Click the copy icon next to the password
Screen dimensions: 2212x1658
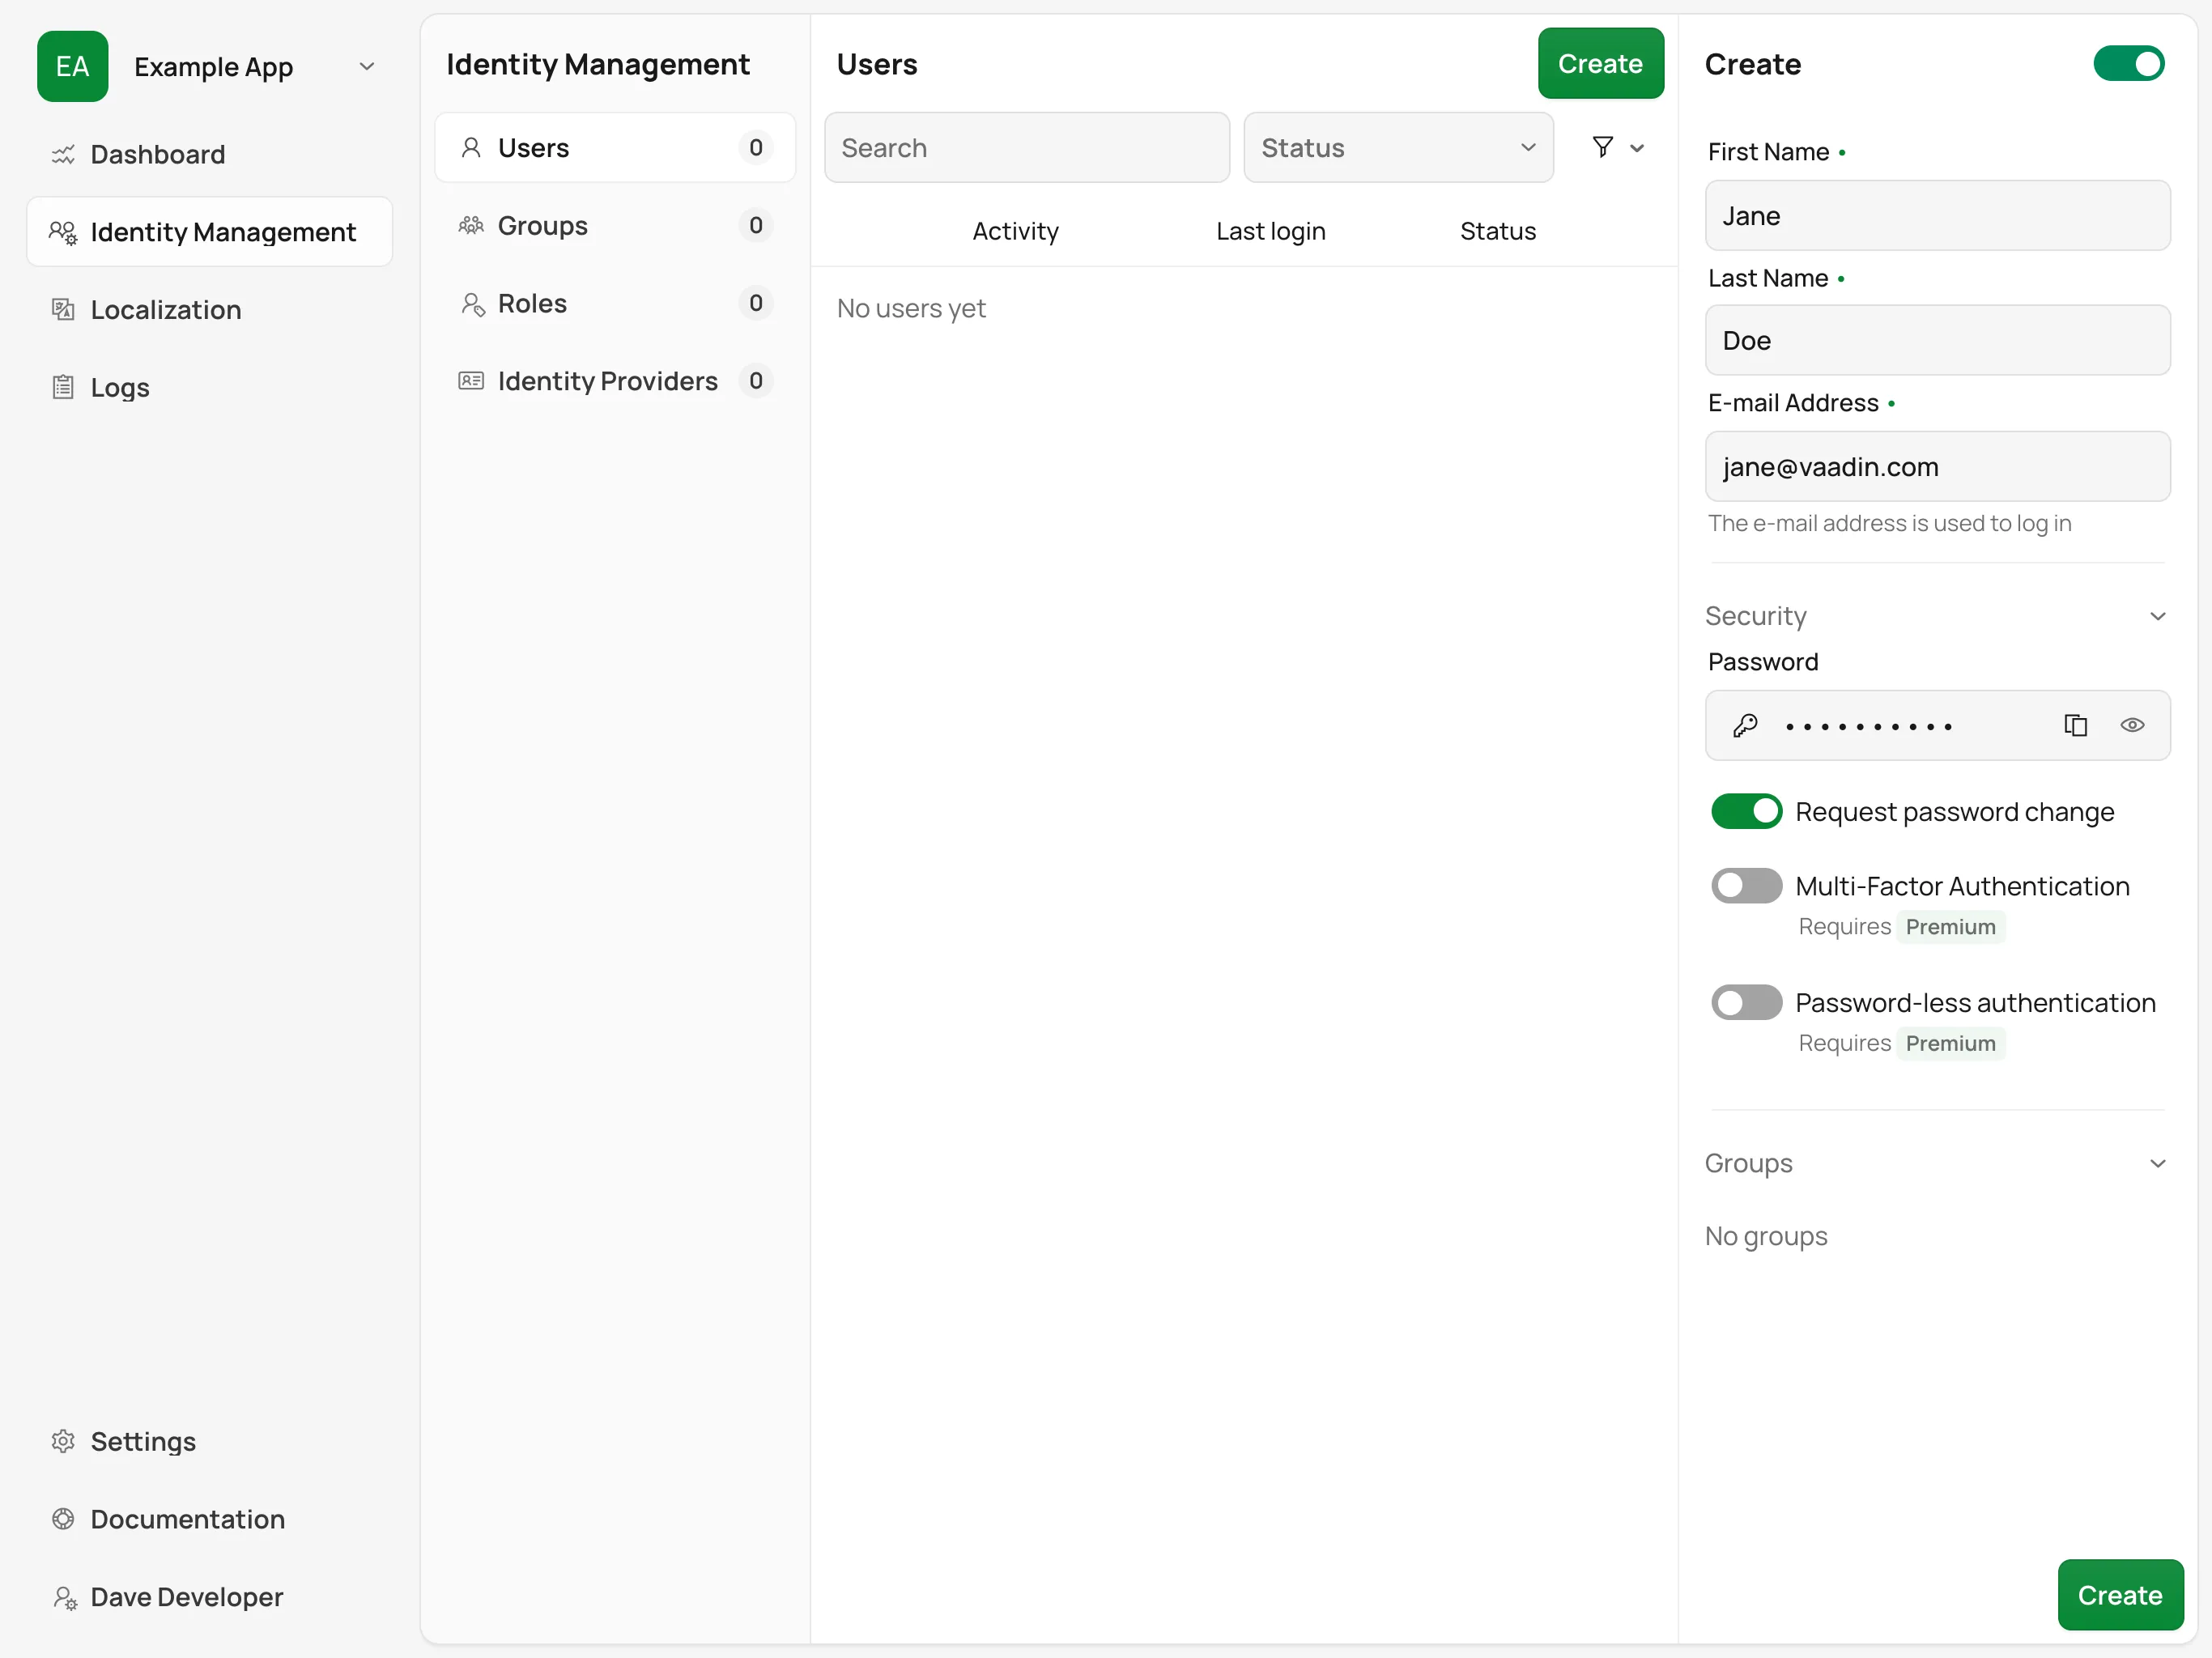pos(2076,725)
